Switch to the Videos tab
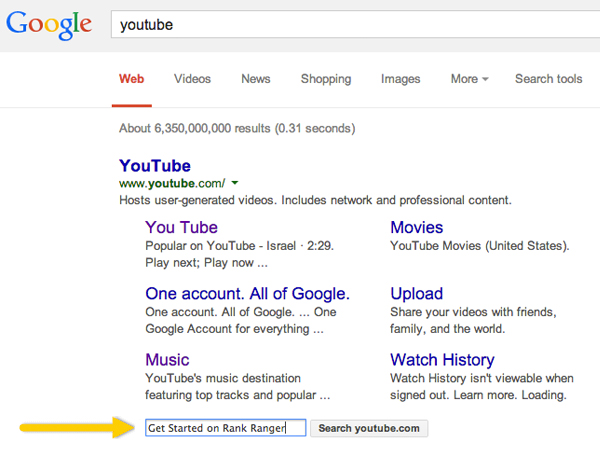This screenshot has height=455, width=600. point(192,79)
